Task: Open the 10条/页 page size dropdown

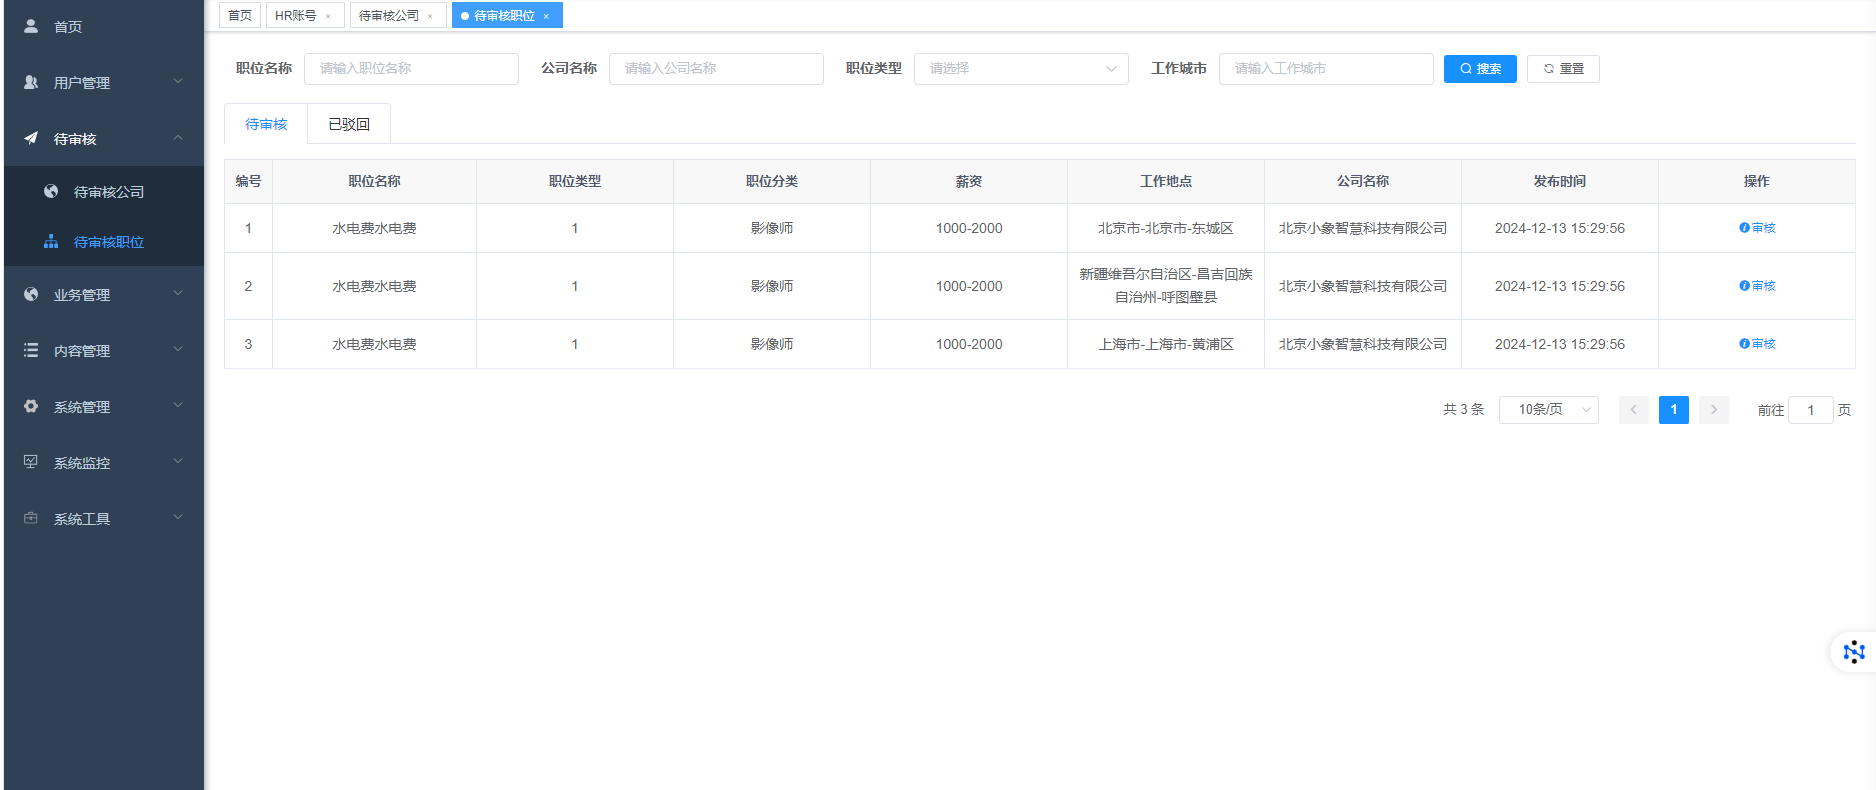Action: (1548, 410)
